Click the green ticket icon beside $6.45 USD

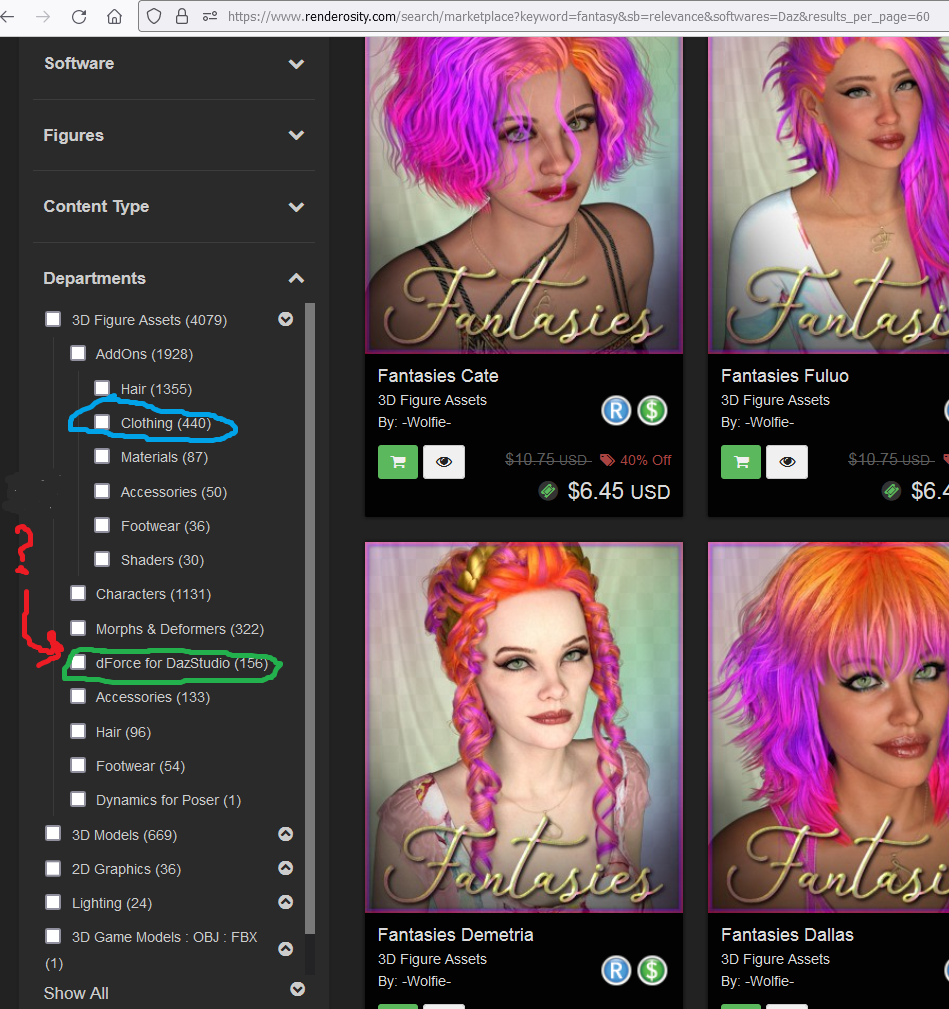548,492
